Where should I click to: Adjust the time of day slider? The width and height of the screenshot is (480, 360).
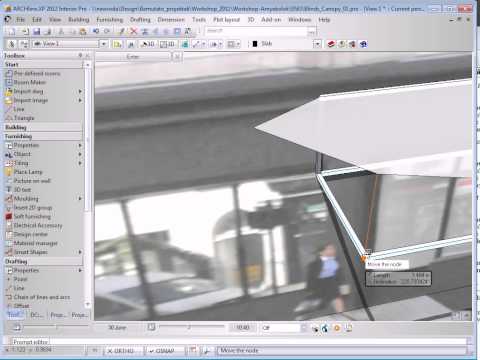pos(189,327)
